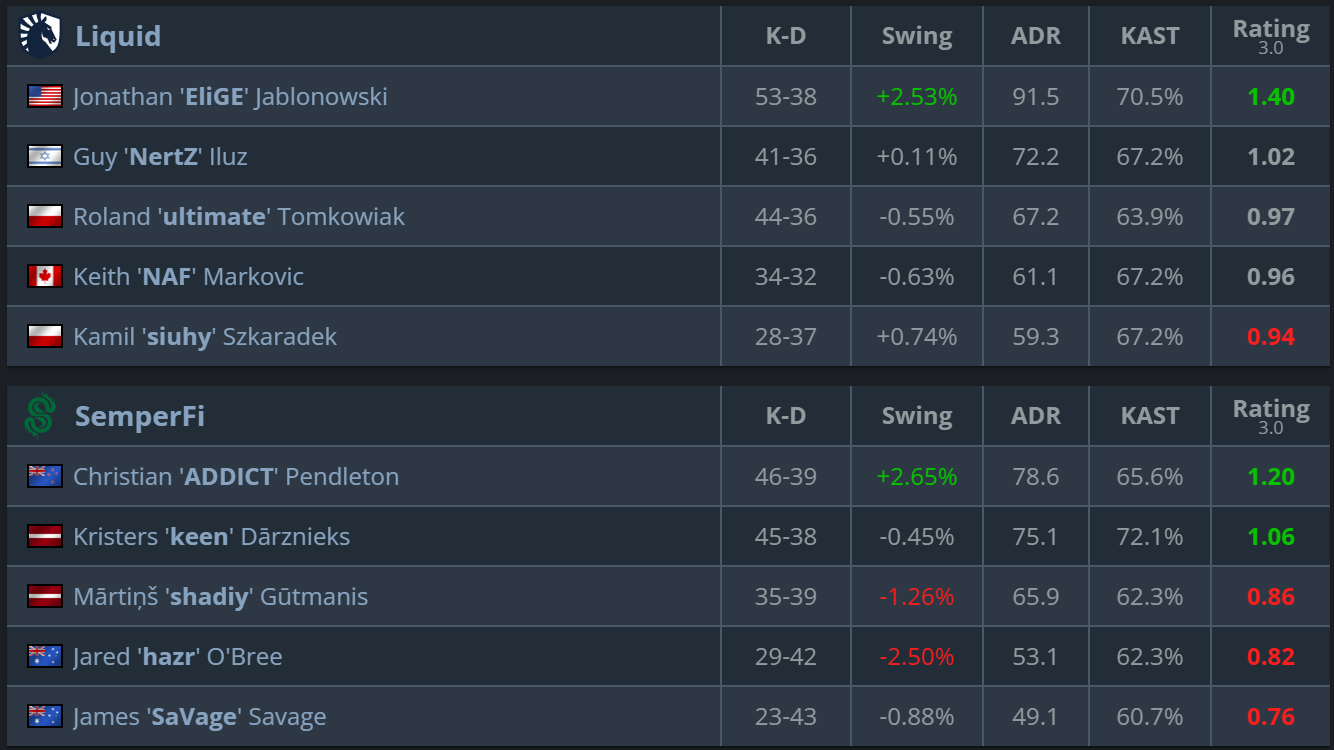Click the Liquid Rating 3.0 column header

click(x=1271, y=36)
